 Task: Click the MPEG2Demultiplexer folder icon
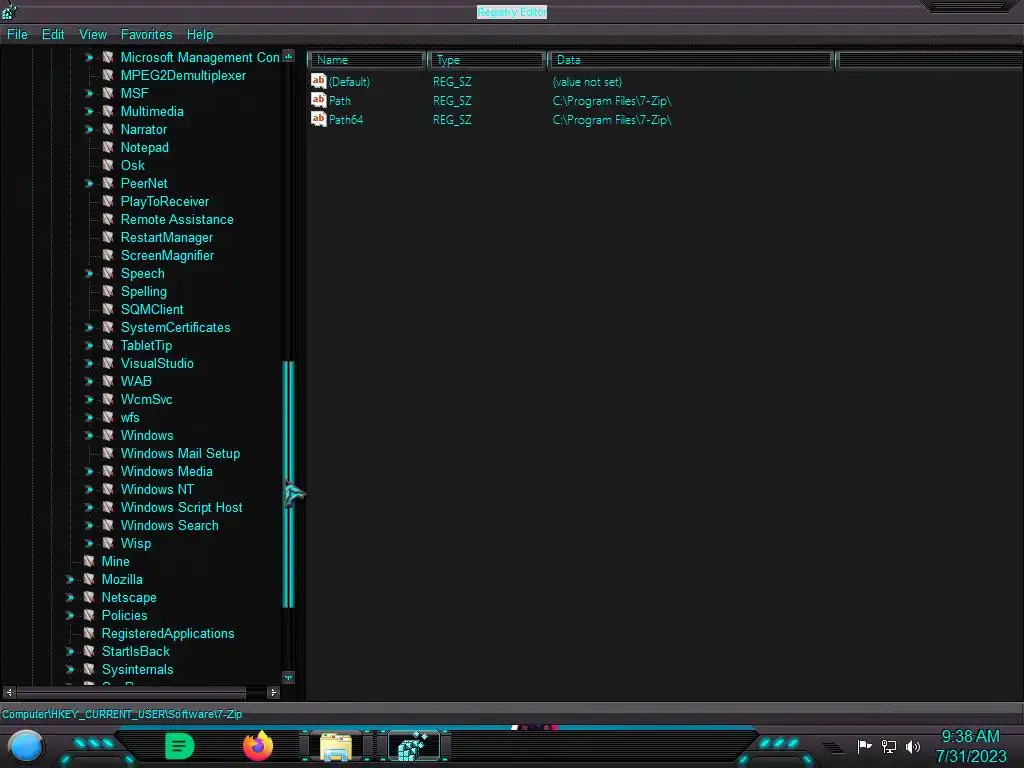coord(108,75)
